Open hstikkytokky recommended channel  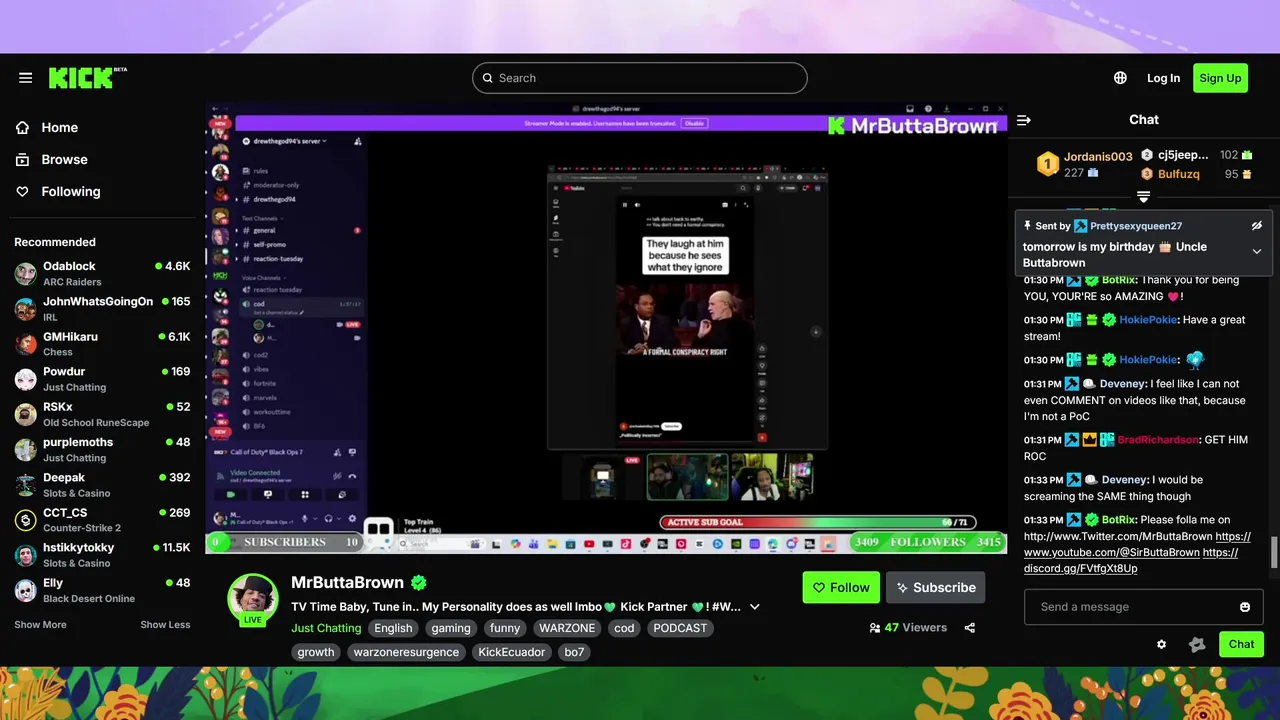102,555
